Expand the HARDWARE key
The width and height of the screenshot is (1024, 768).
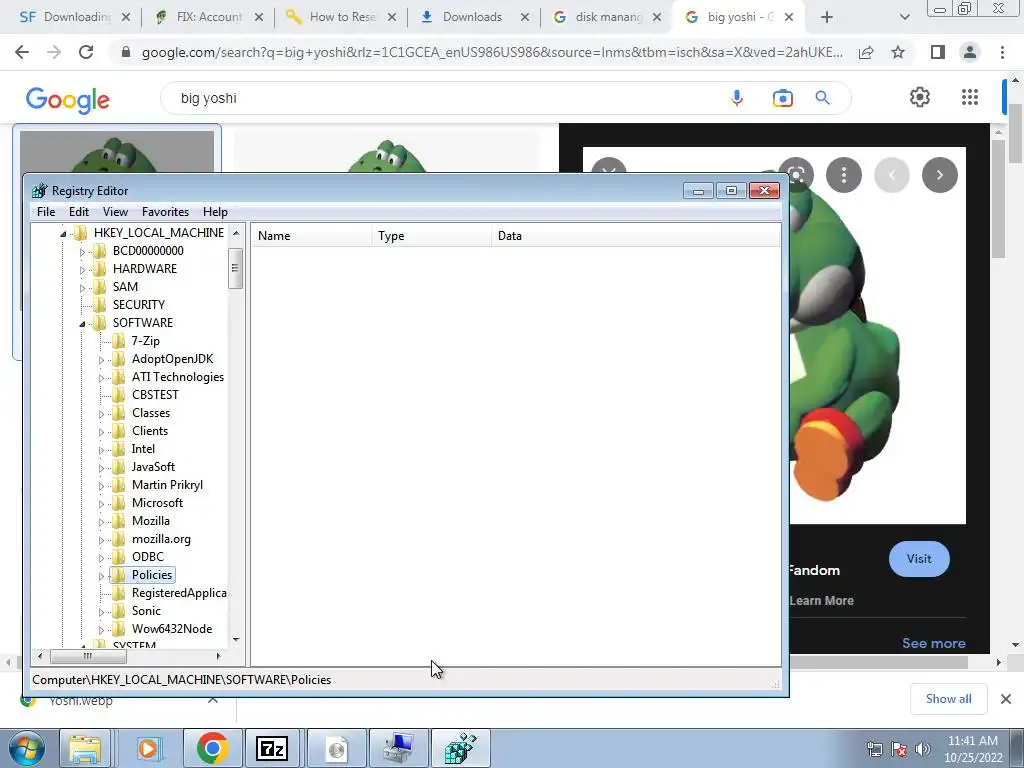pyautogui.click(x=82, y=269)
